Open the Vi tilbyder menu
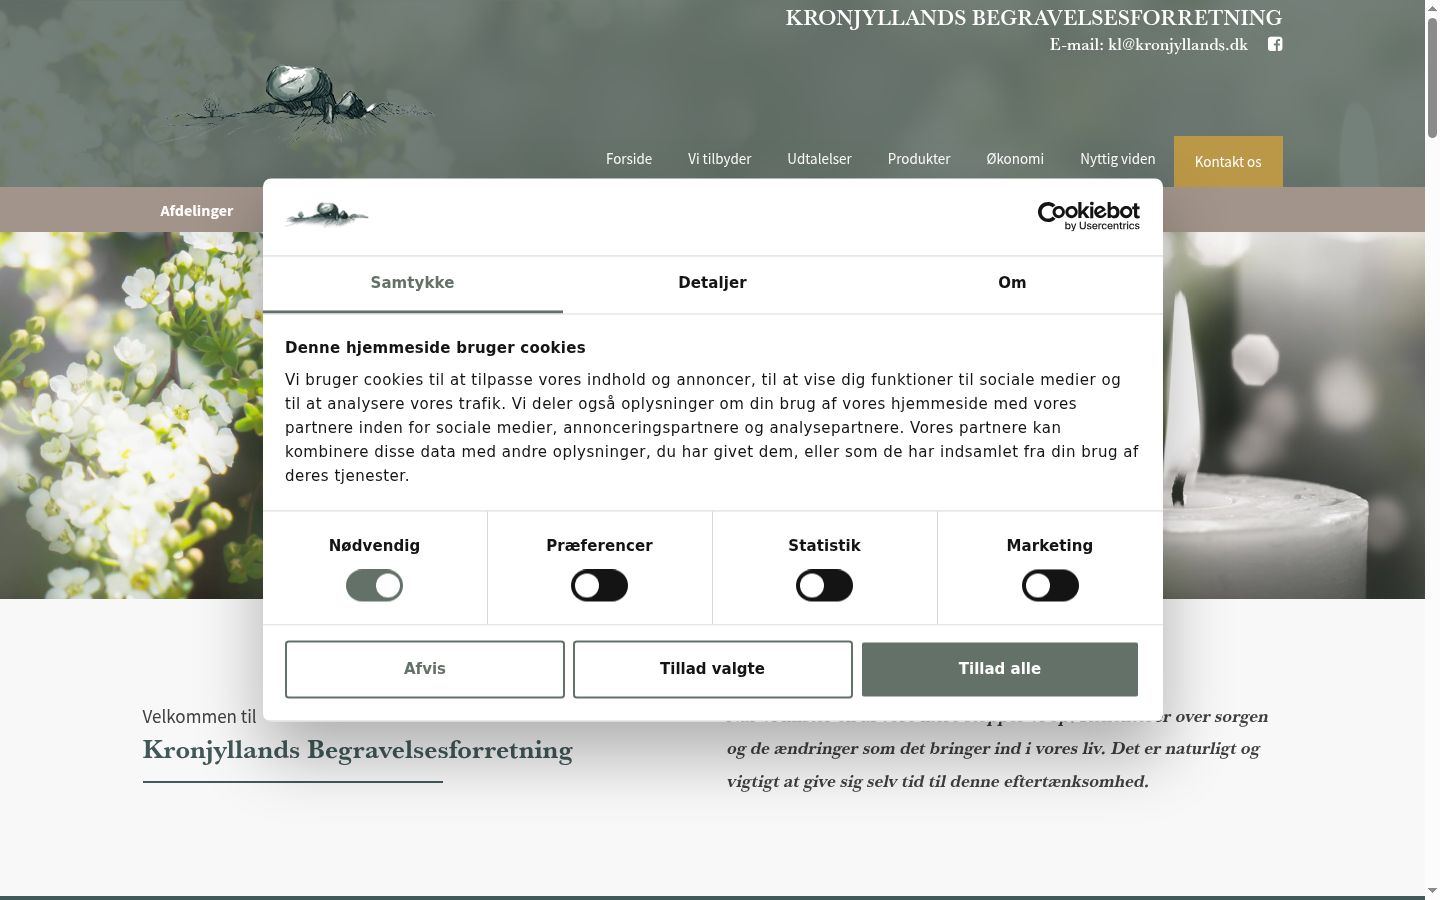1440x900 pixels. pos(719,159)
